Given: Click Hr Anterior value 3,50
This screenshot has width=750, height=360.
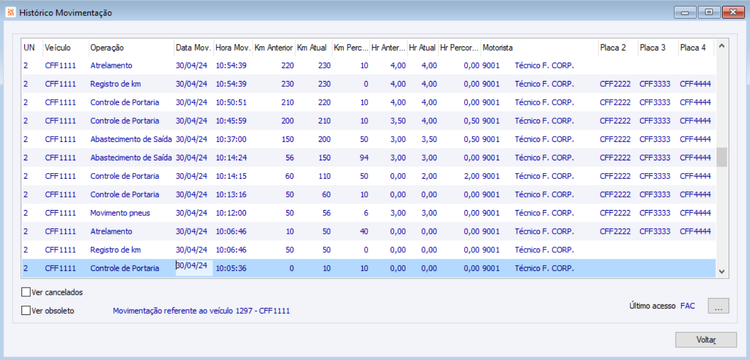Looking at the screenshot, I should coord(398,121).
